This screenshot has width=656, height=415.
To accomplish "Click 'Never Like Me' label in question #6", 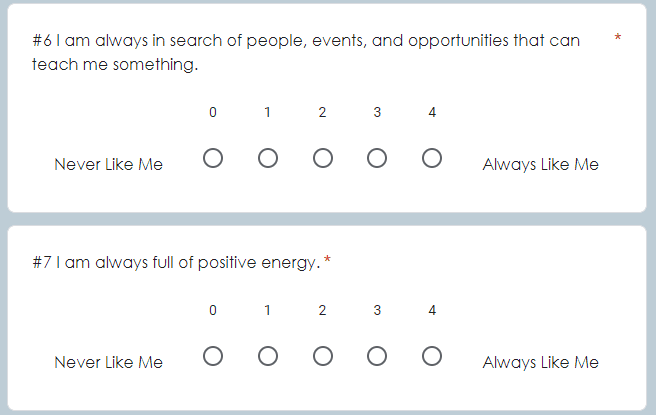I will [x=108, y=164].
